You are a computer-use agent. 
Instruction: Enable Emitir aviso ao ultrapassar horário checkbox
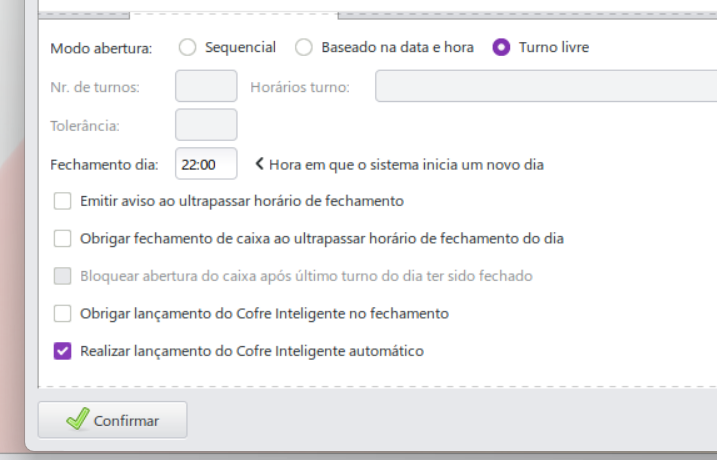63,201
